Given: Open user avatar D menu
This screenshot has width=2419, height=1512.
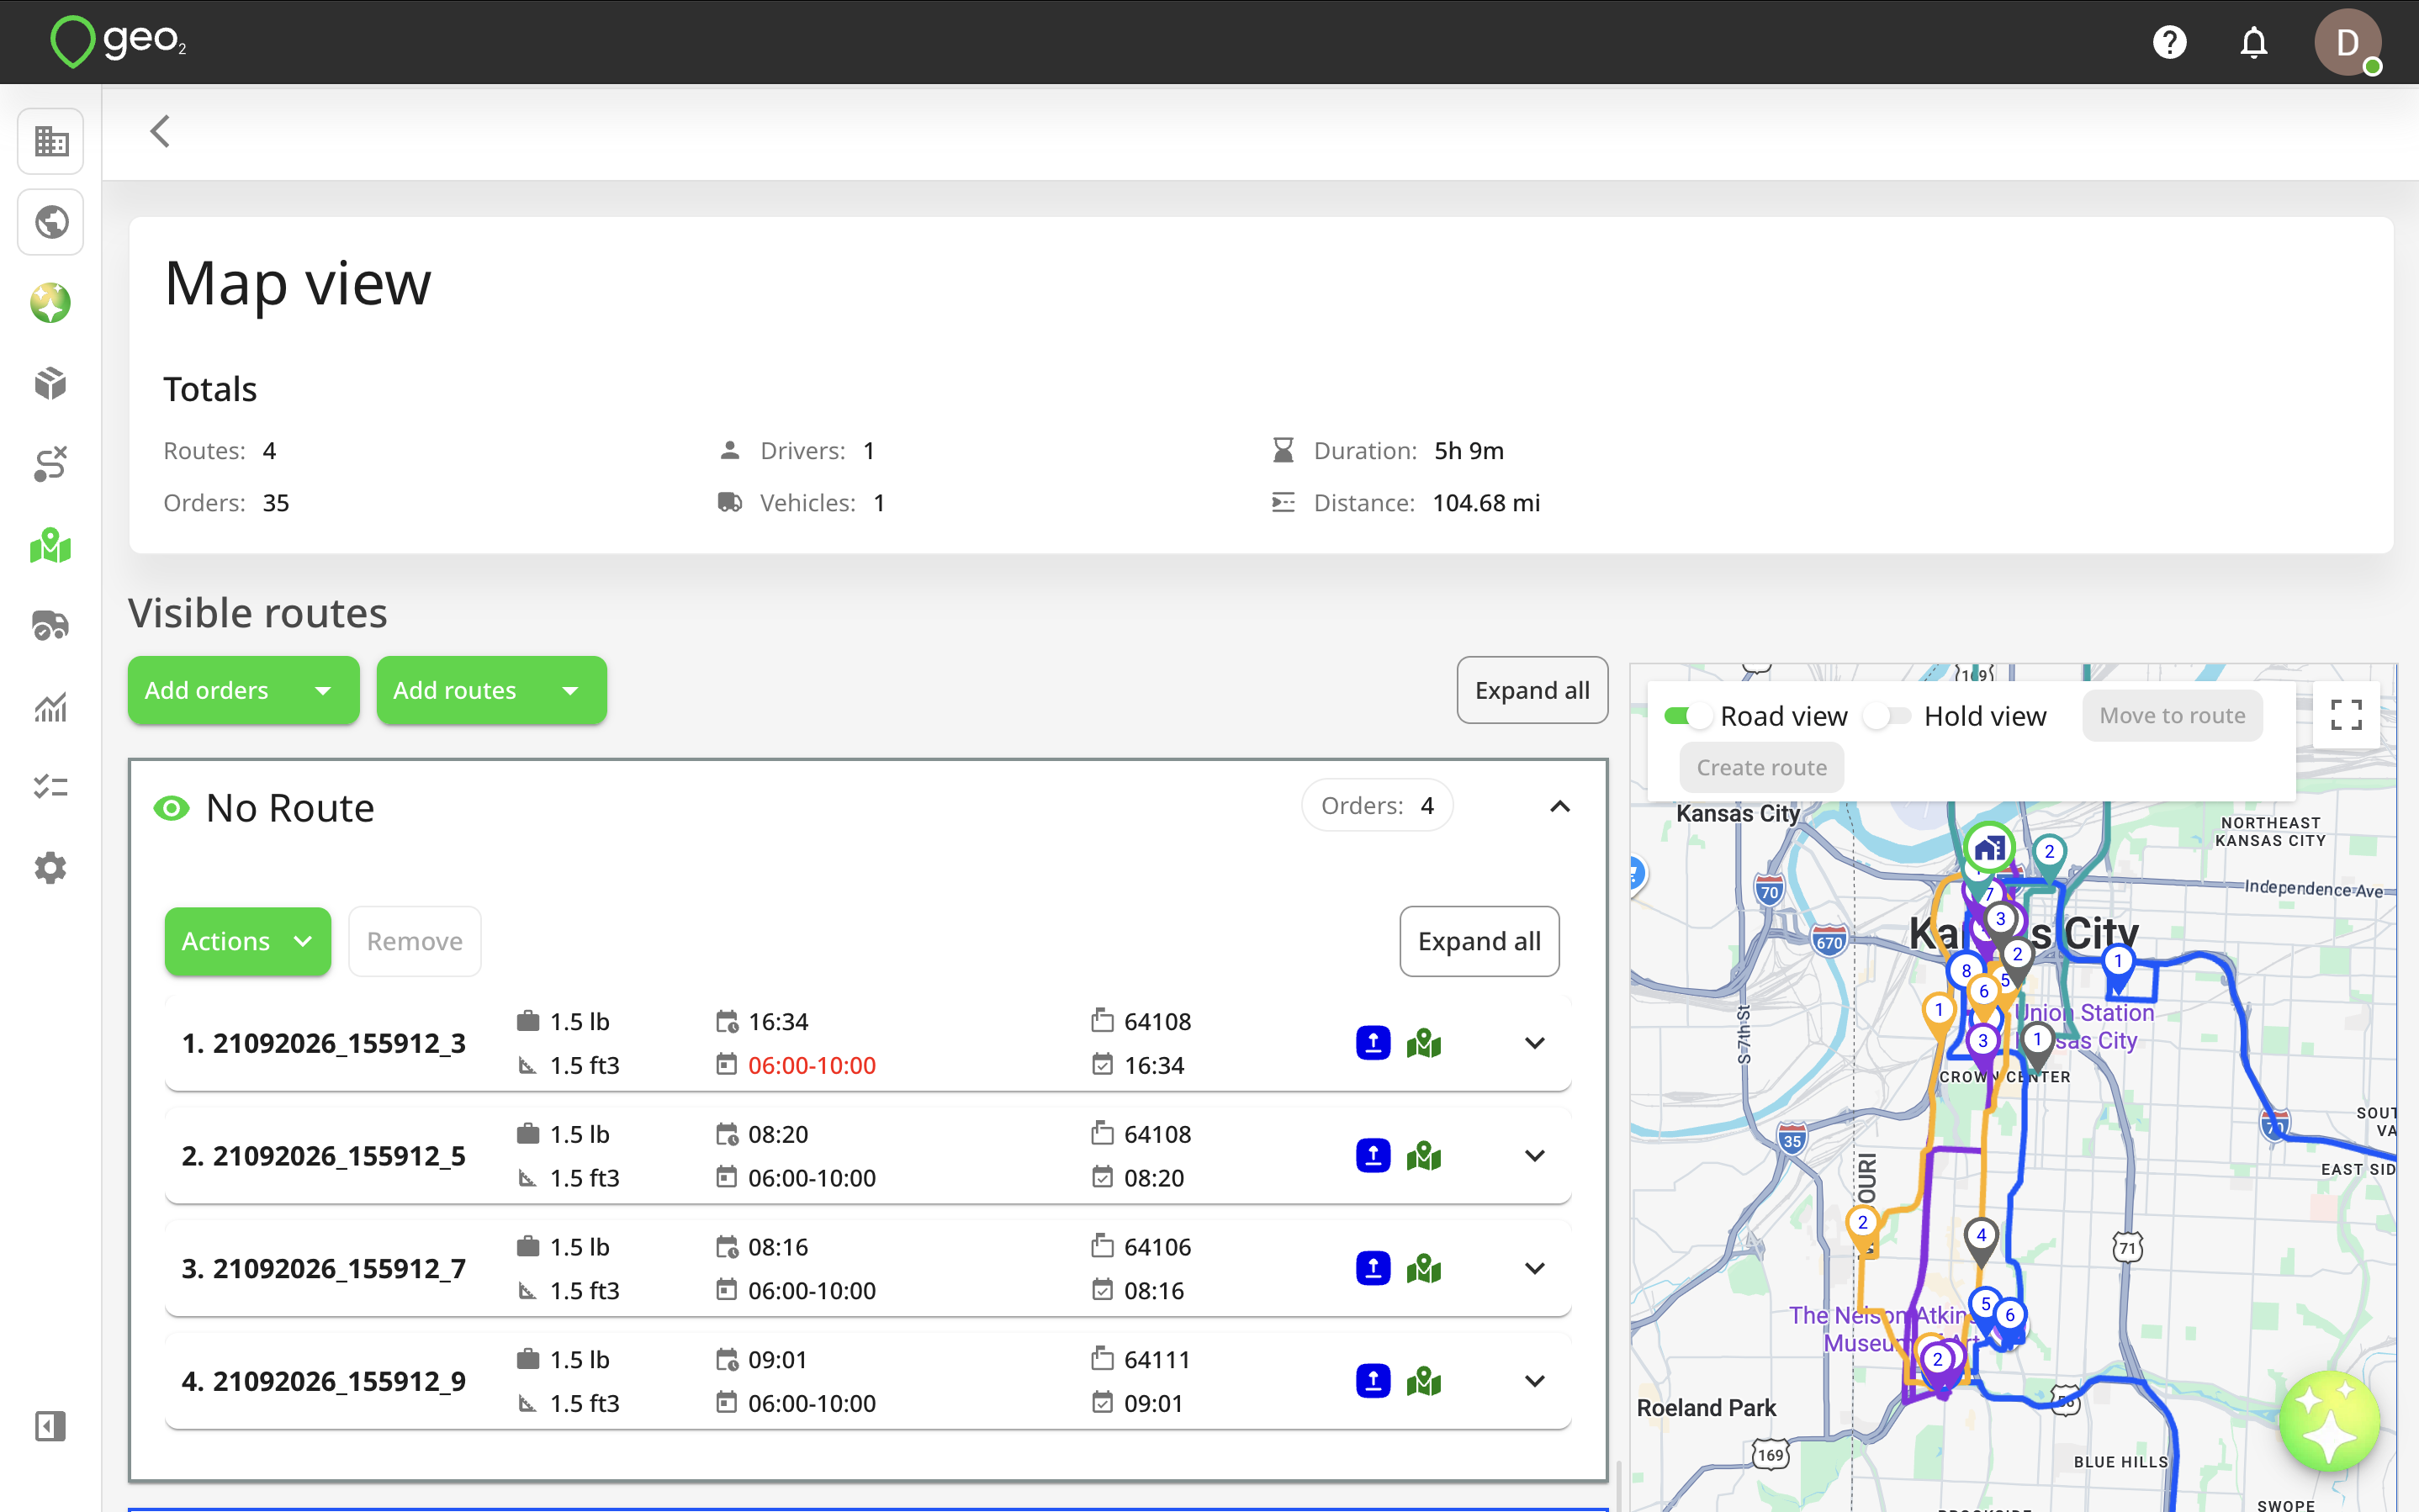Looking at the screenshot, I should 2347,42.
